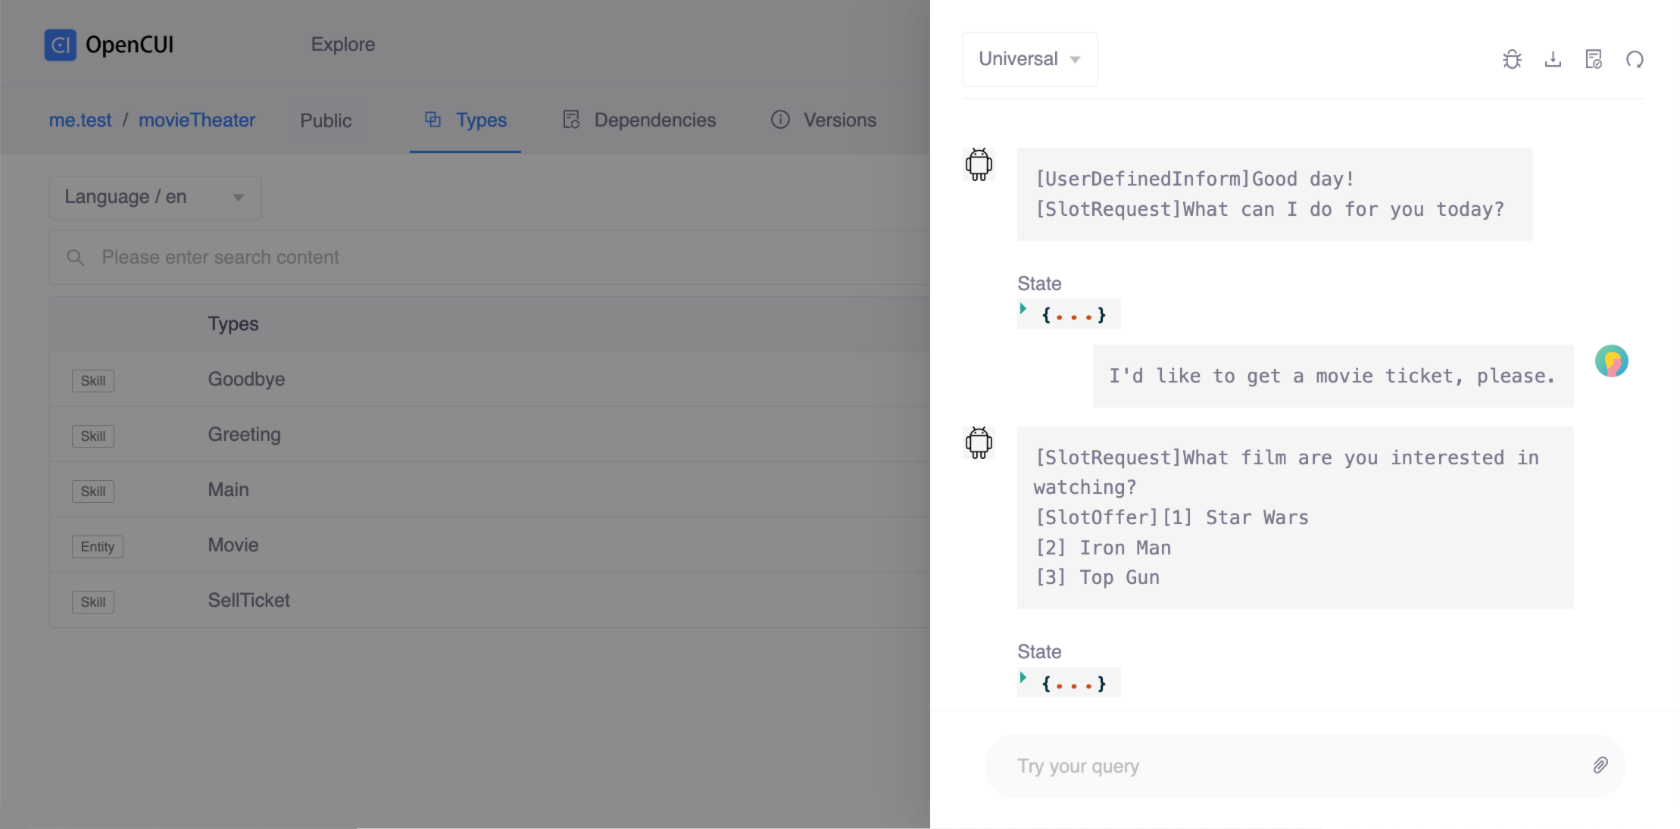
Task: Switch to the Dependencies tab
Action: pyautogui.click(x=640, y=120)
